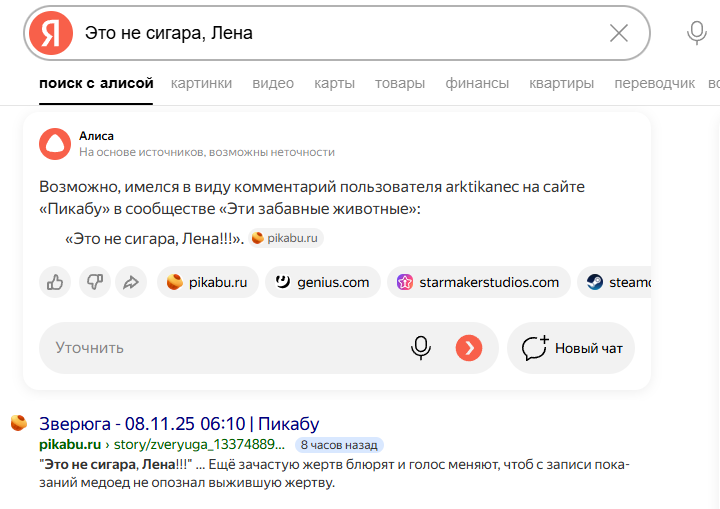
Task: Start a new chat with Новый чат
Action: [x=571, y=348]
